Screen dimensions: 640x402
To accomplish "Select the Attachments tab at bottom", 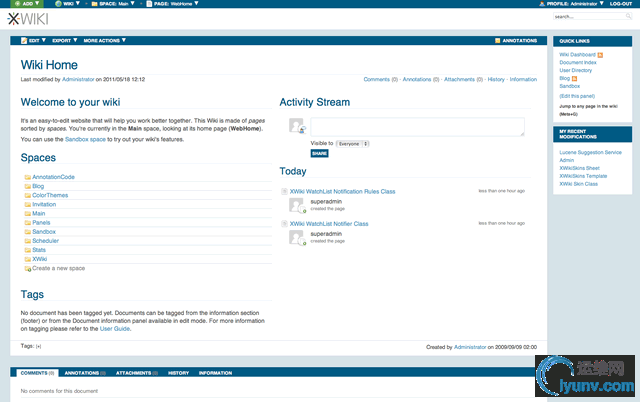I will pos(136,373).
